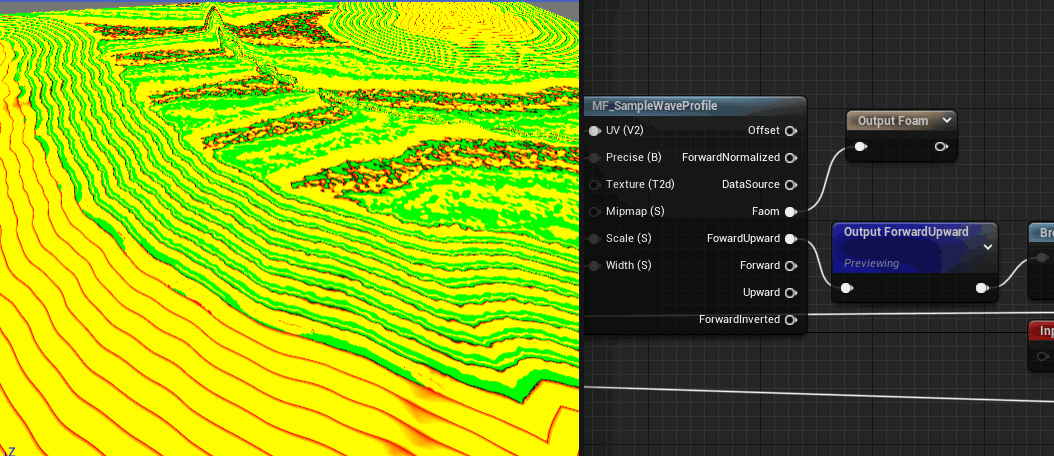Select the Output ForwardUpward node header

(x=915, y=248)
